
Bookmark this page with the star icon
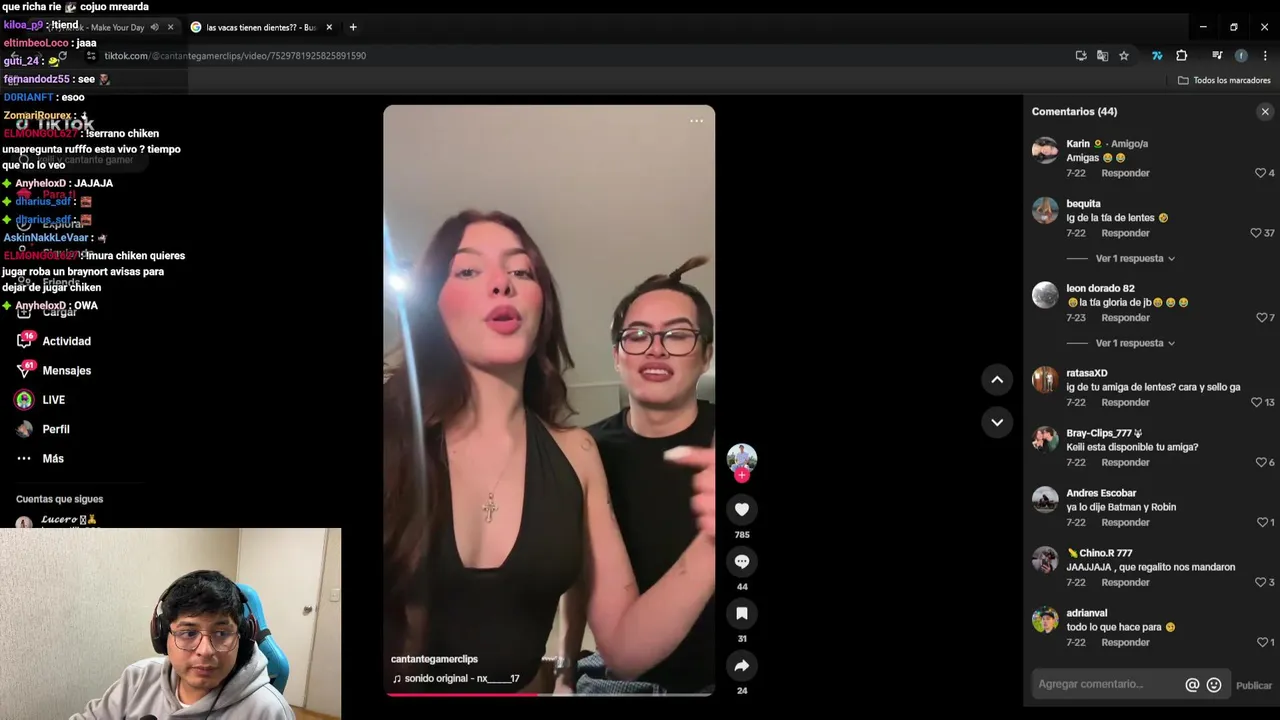(x=1124, y=56)
